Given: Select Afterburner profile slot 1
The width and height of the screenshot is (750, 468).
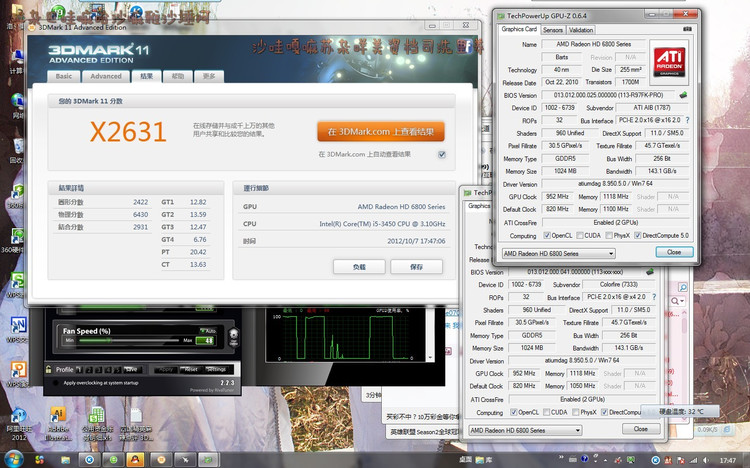Looking at the screenshot, I should [80, 369].
